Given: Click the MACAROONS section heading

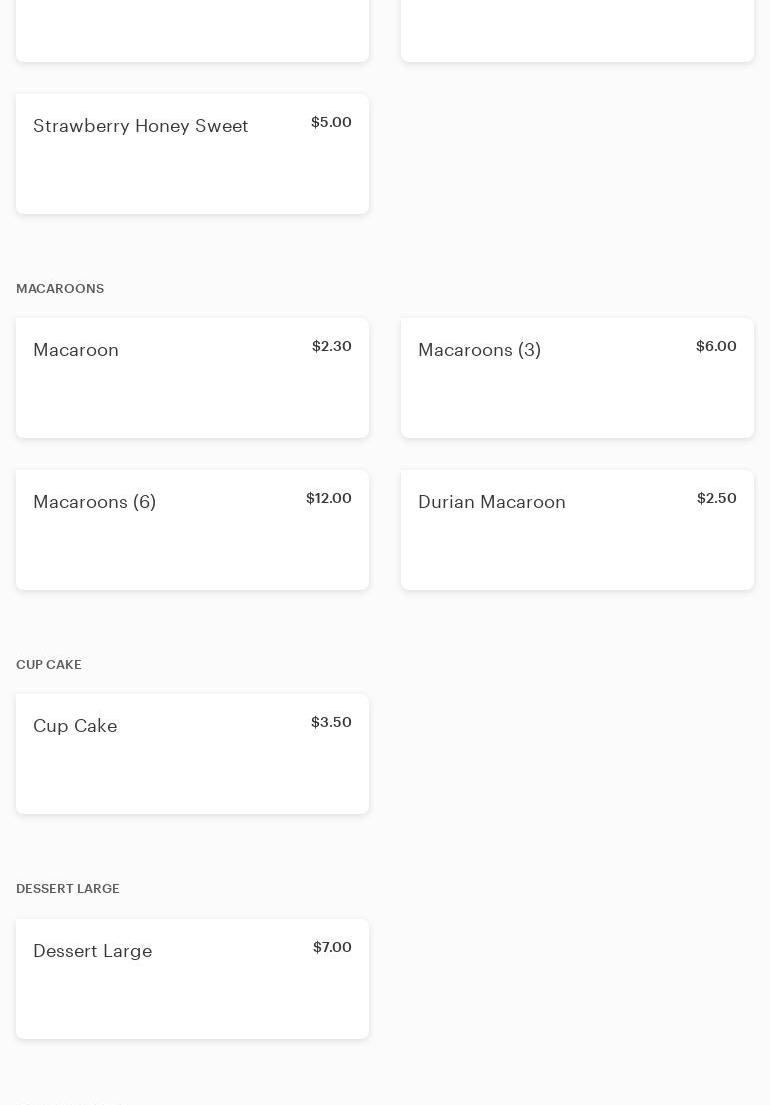Looking at the screenshot, I should 60,289.
